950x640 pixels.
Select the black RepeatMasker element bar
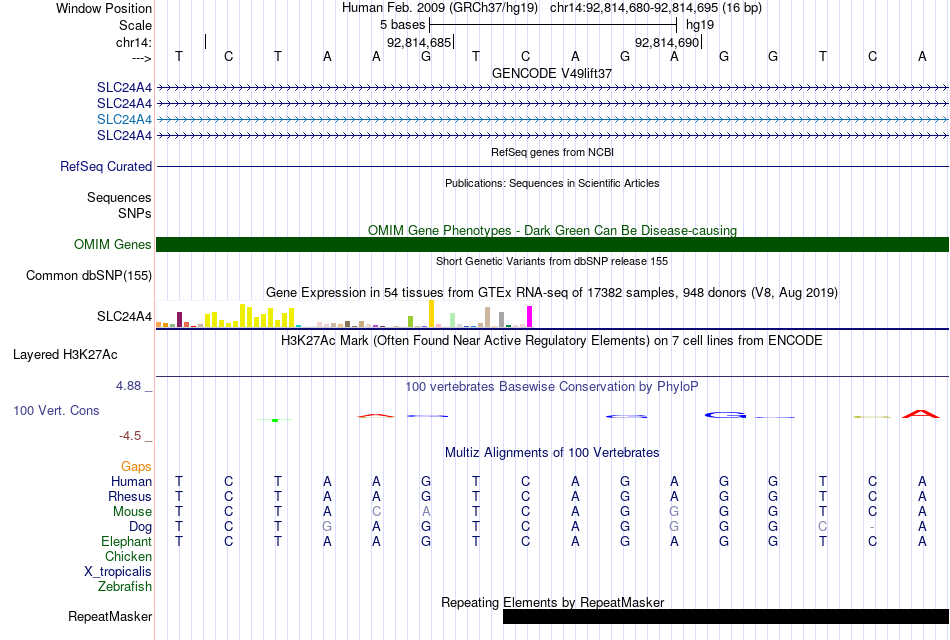(726, 616)
